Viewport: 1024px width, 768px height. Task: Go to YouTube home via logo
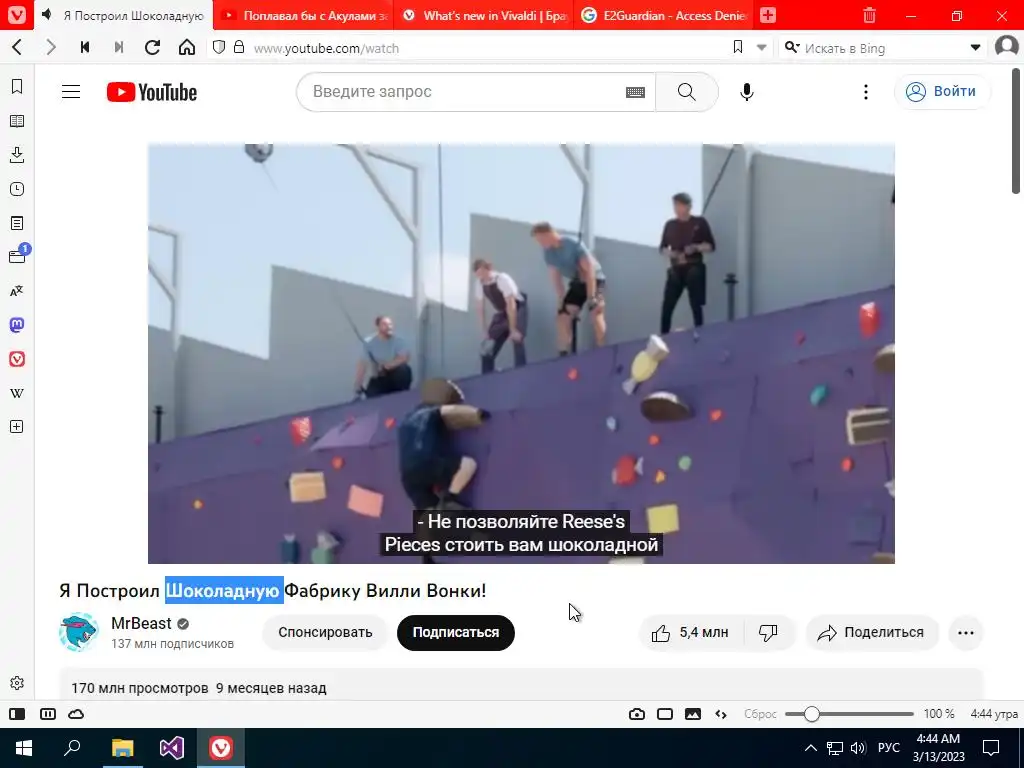click(x=152, y=92)
